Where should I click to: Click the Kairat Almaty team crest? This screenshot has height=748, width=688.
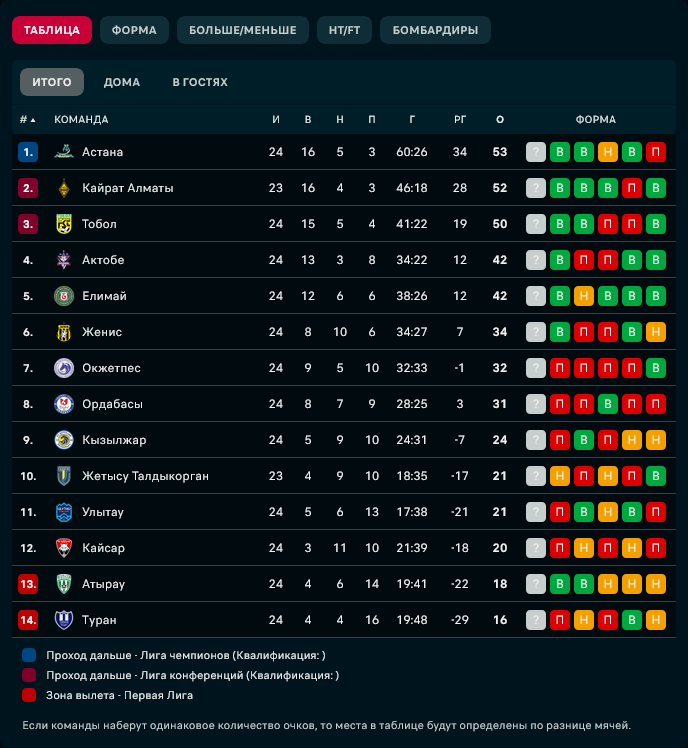[64, 188]
